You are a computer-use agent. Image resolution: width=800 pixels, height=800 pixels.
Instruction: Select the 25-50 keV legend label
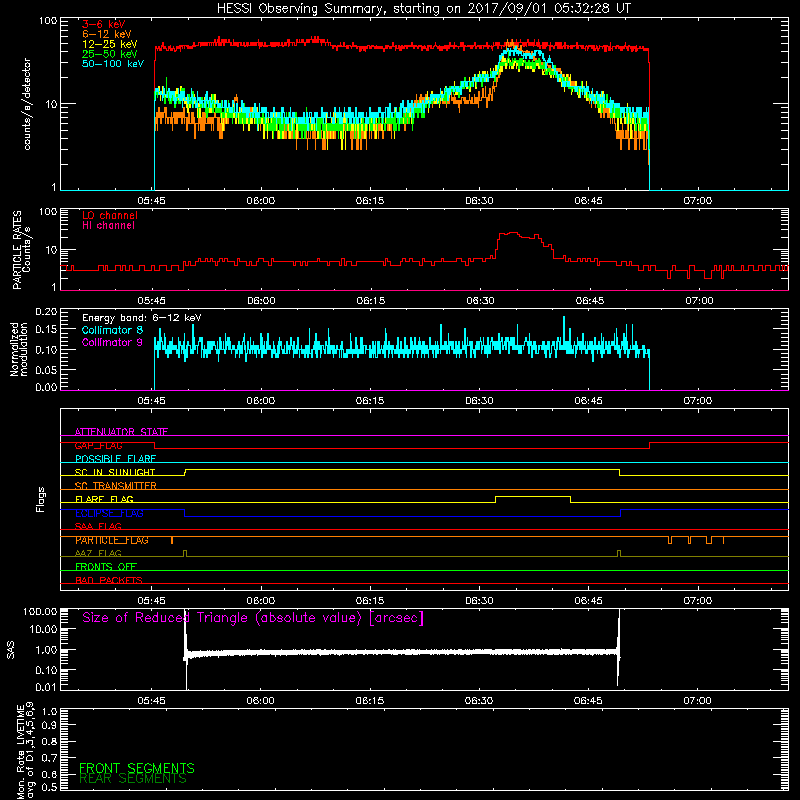(x=110, y=54)
